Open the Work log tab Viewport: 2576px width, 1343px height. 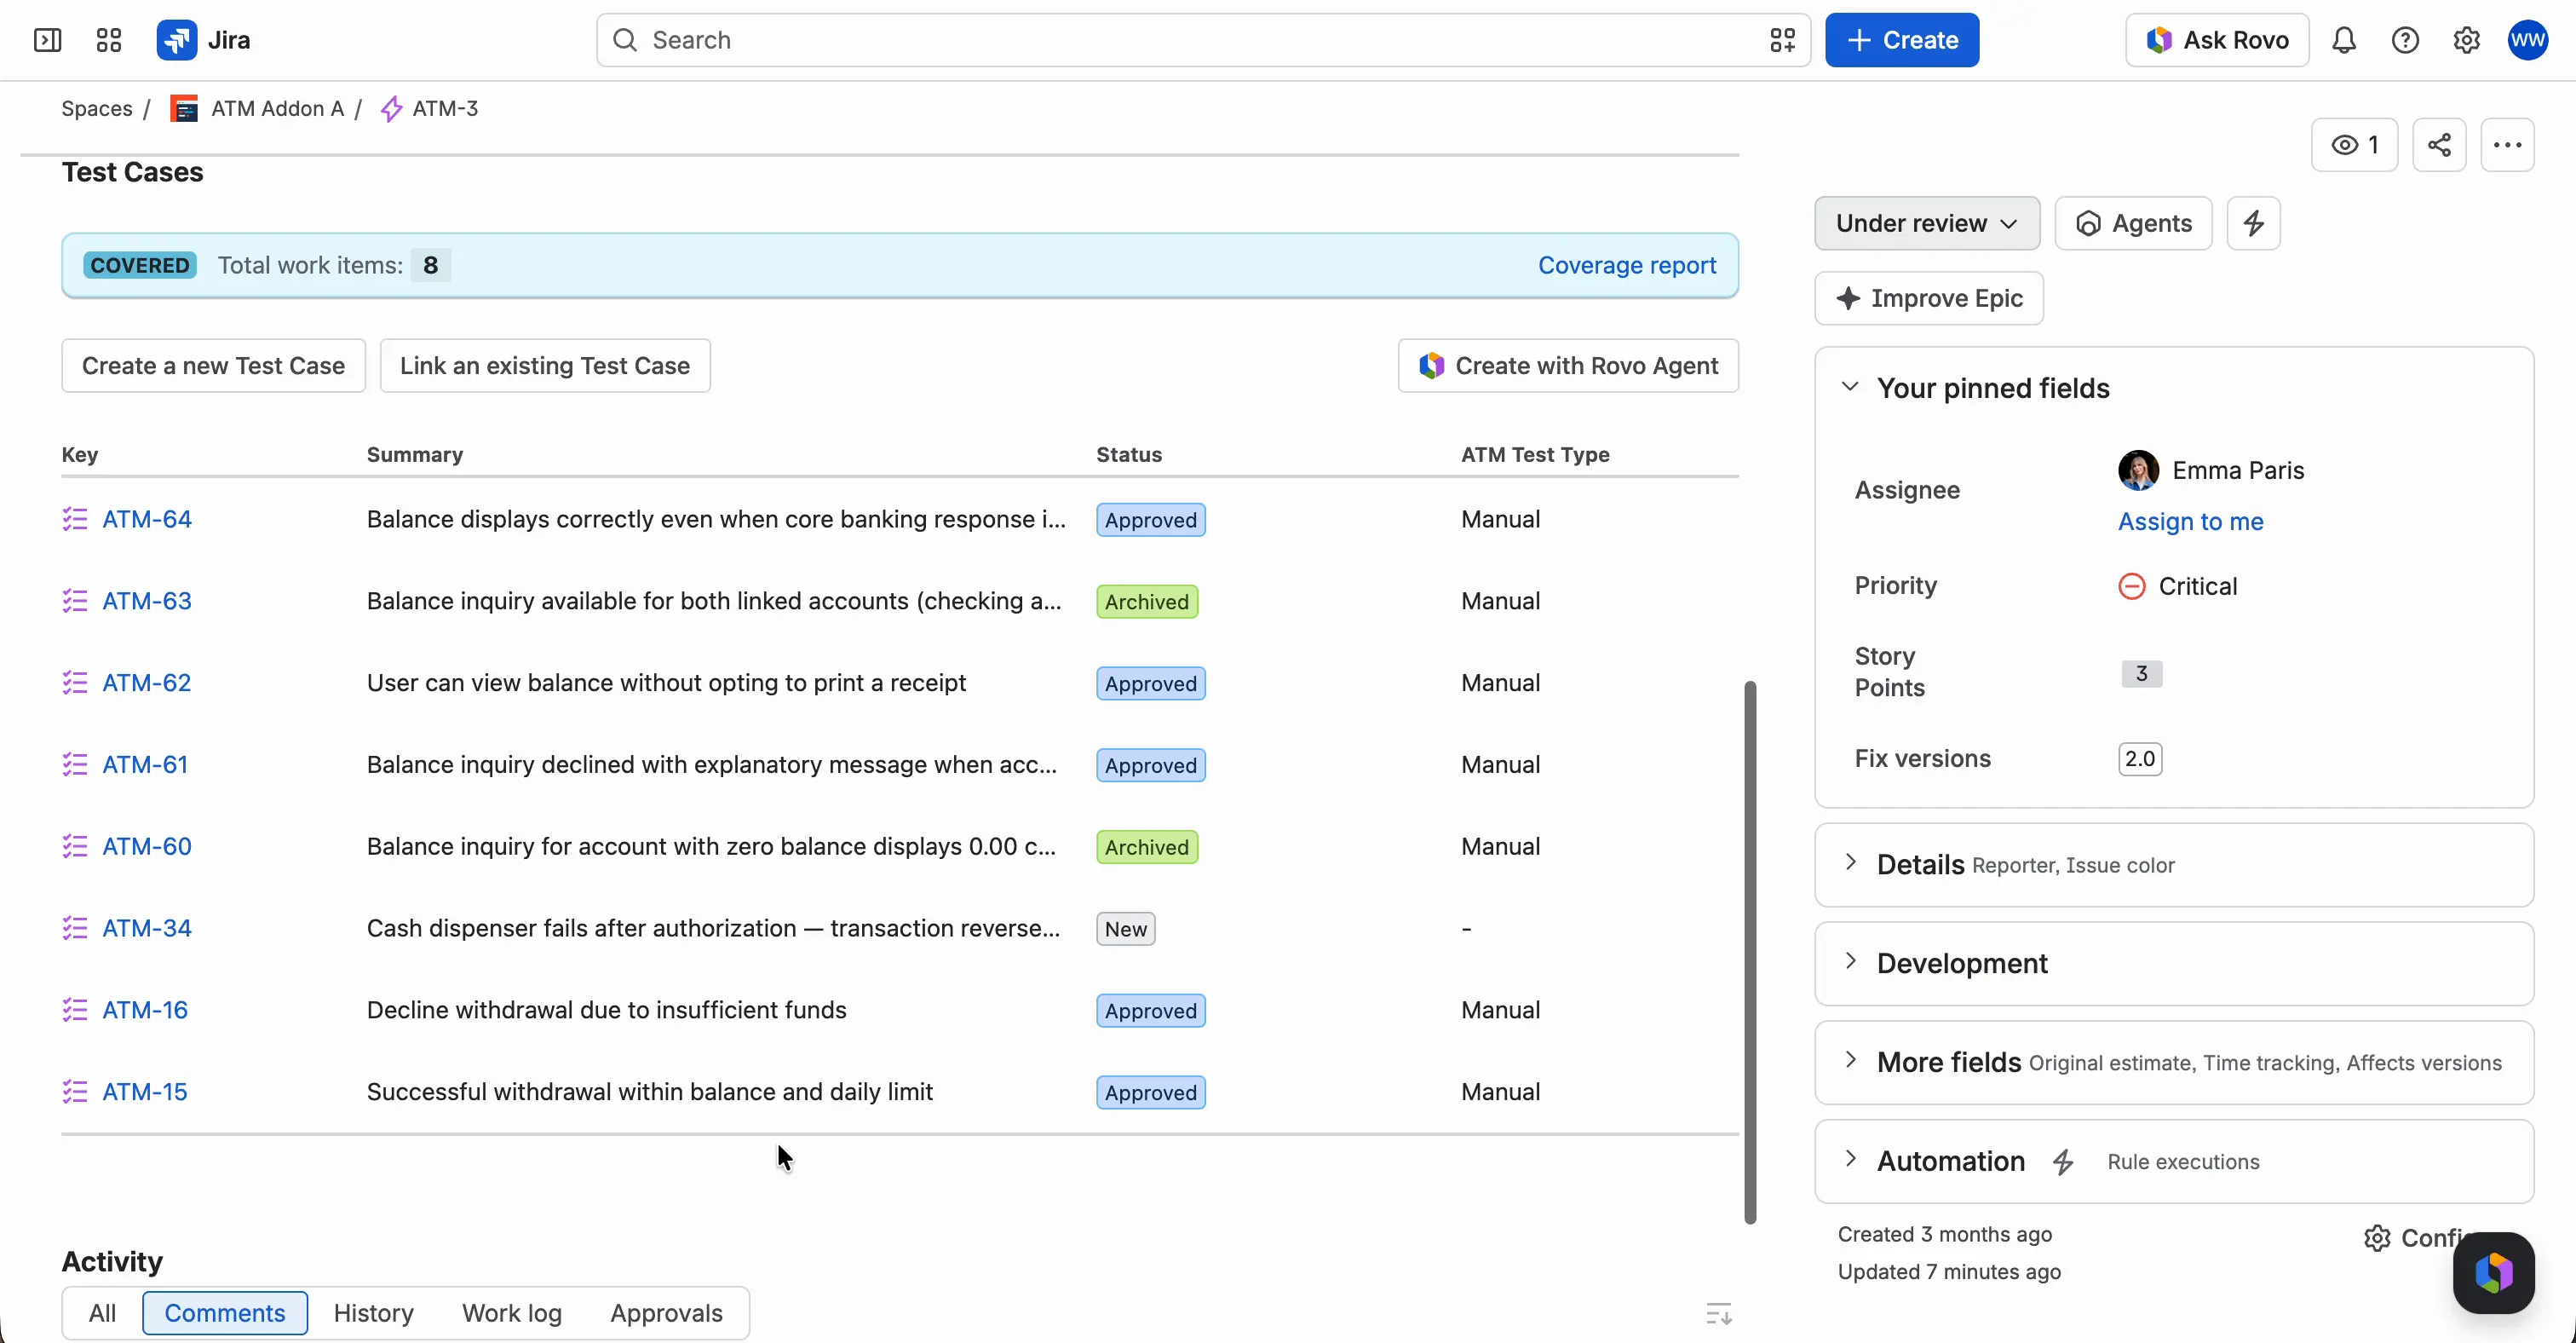click(512, 1313)
